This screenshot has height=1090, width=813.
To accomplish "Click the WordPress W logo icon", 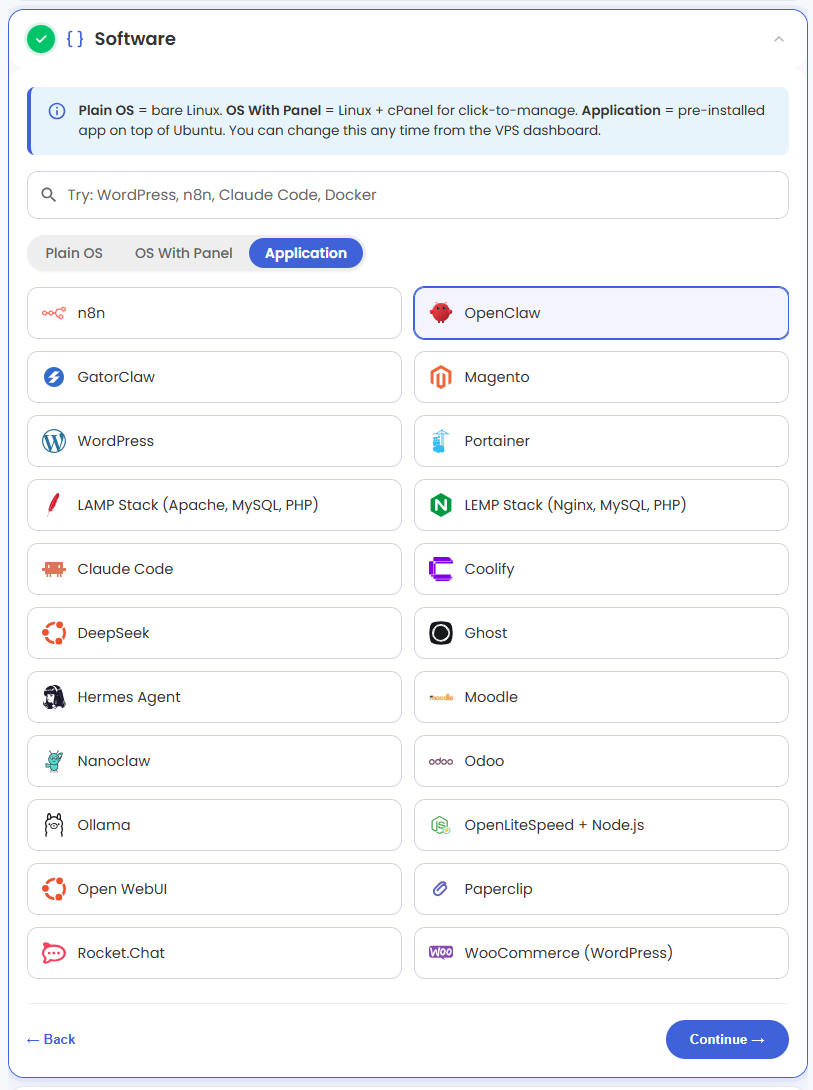I will tap(54, 441).
